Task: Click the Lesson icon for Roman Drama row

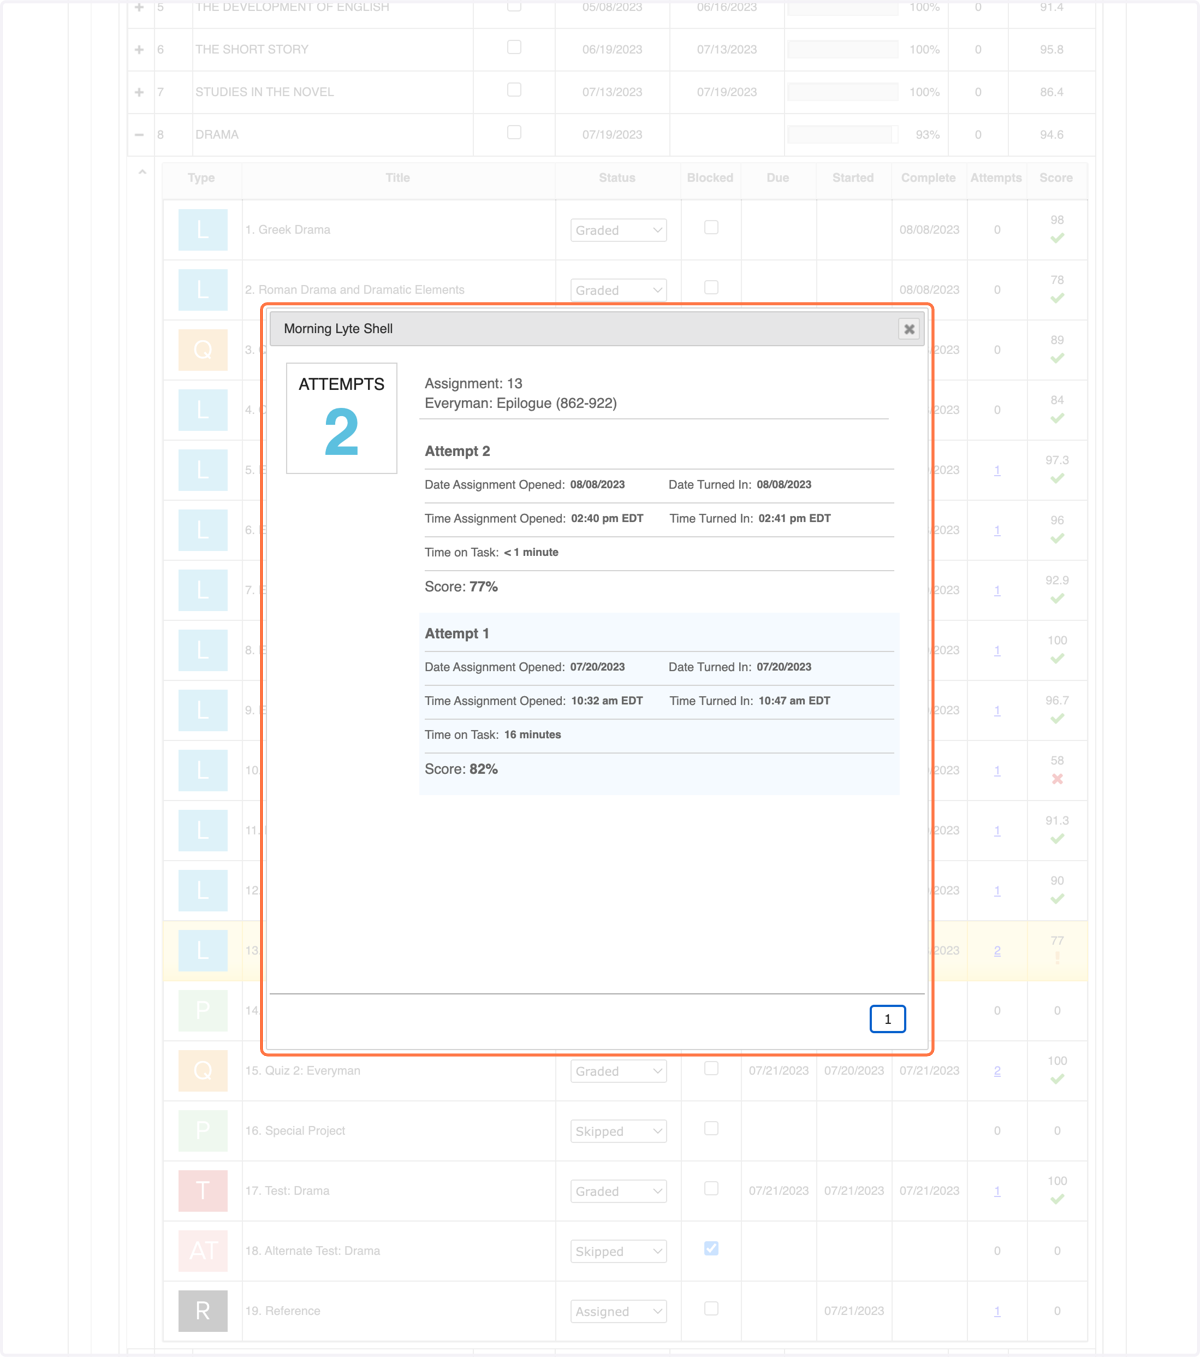Action: point(203,290)
